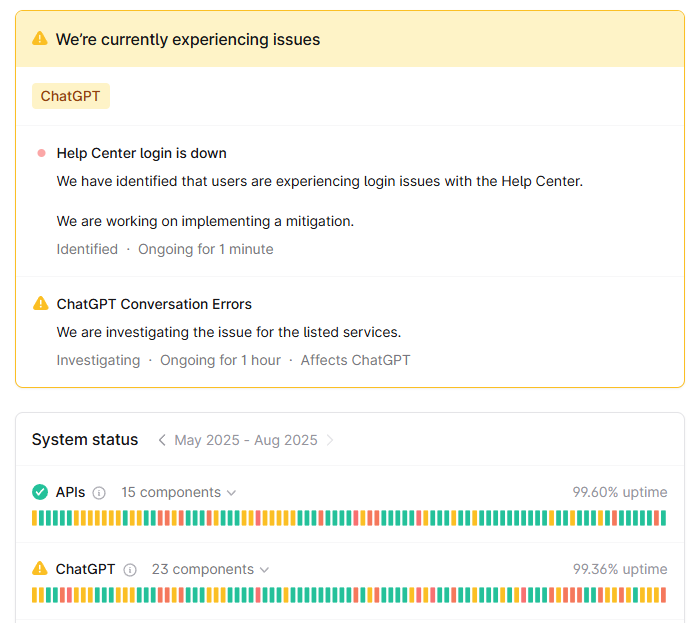Viewport: 690px width, 623px height.
Task: Open the Help Center login is down incident
Action: coord(141,153)
